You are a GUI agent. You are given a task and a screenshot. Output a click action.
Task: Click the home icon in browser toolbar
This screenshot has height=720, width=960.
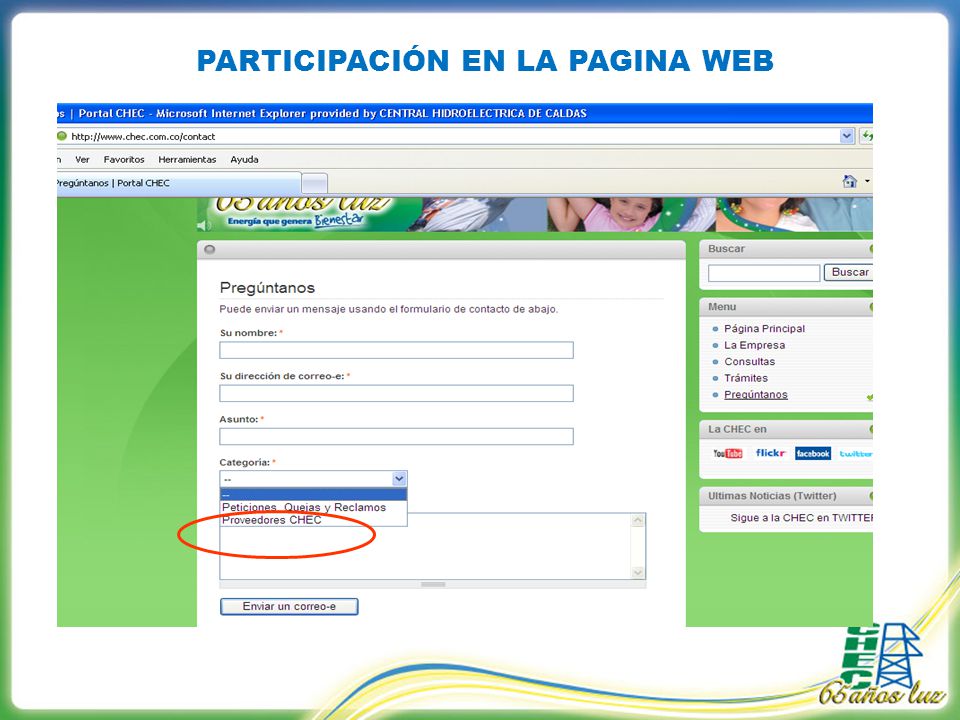[849, 182]
